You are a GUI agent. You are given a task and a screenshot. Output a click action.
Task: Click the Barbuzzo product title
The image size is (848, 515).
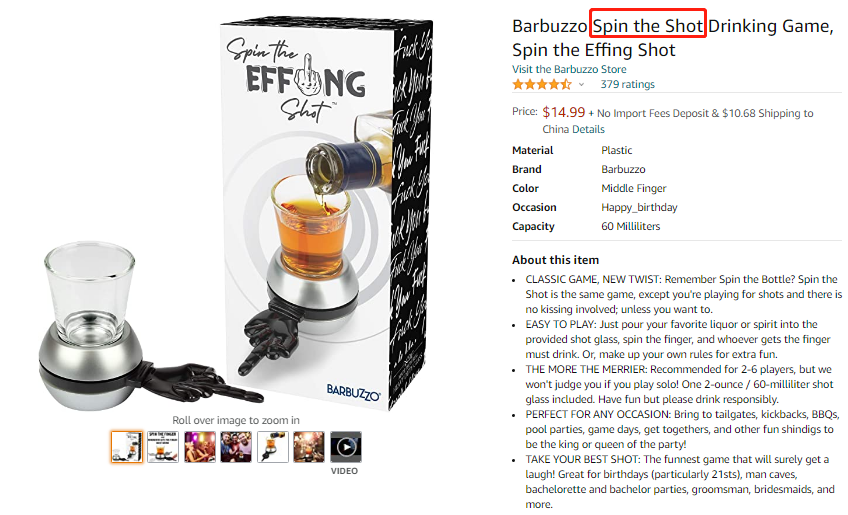672,38
